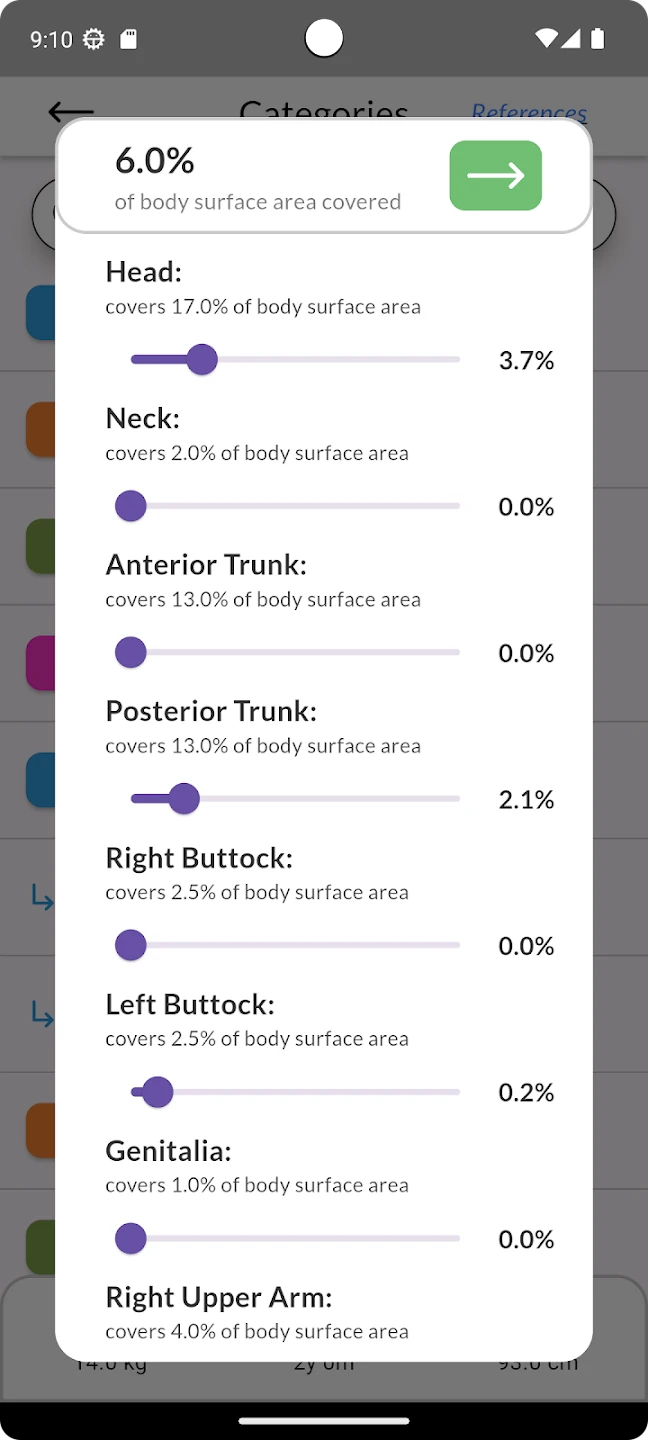This screenshot has height=1440, width=648.
Task: Click the settings gear in status bar
Action: [94, 39]
